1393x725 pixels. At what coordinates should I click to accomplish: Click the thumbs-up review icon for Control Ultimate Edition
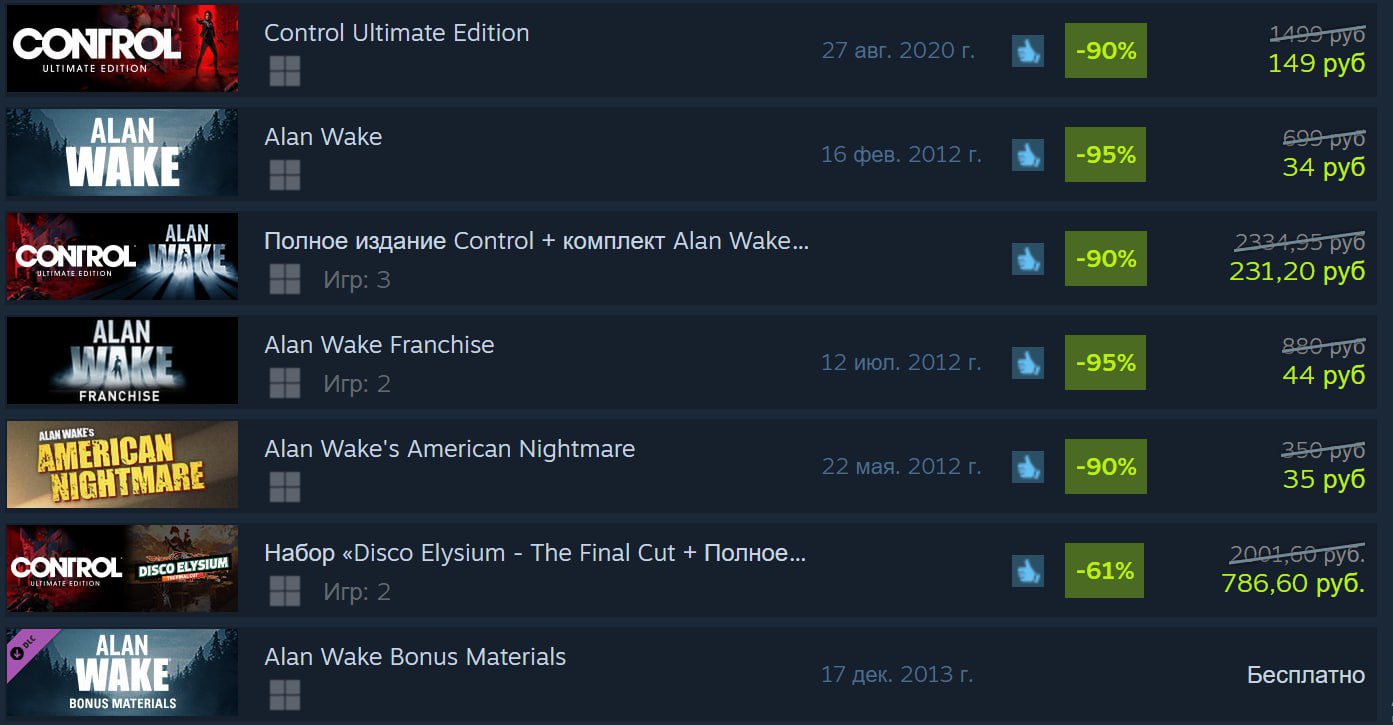[1028, 51]
